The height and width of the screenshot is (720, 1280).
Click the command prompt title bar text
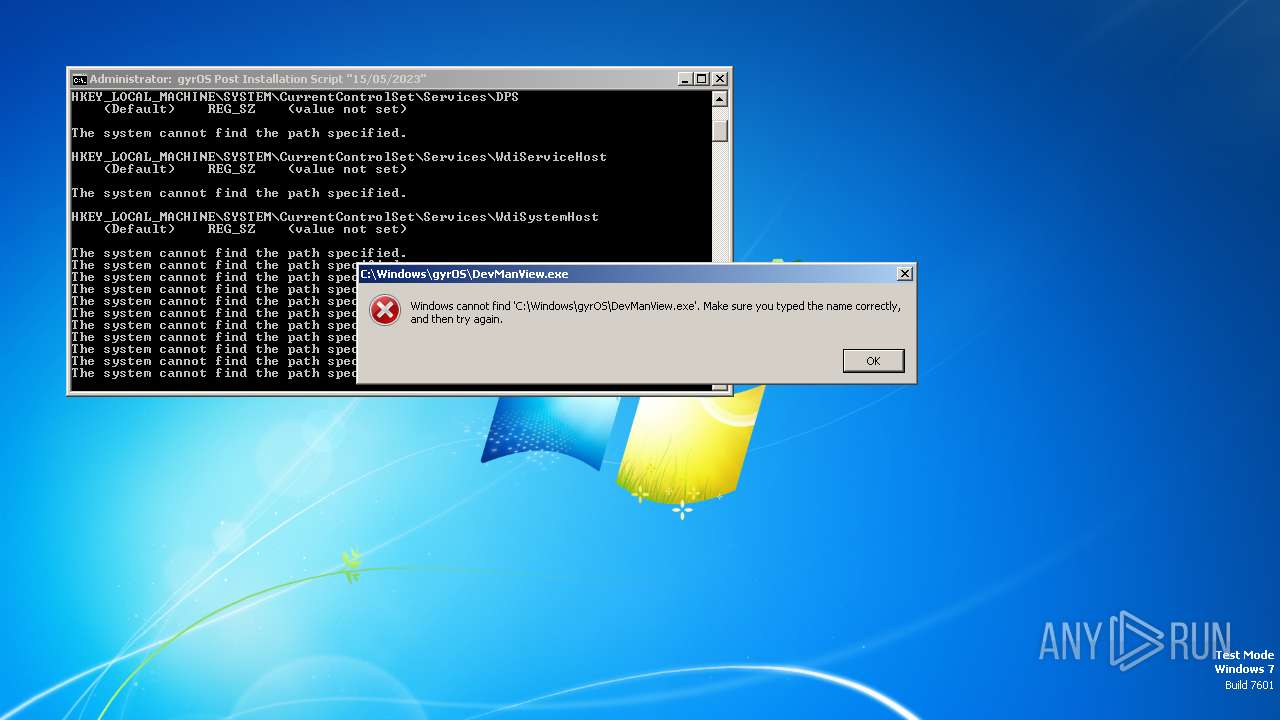point(258,79)
